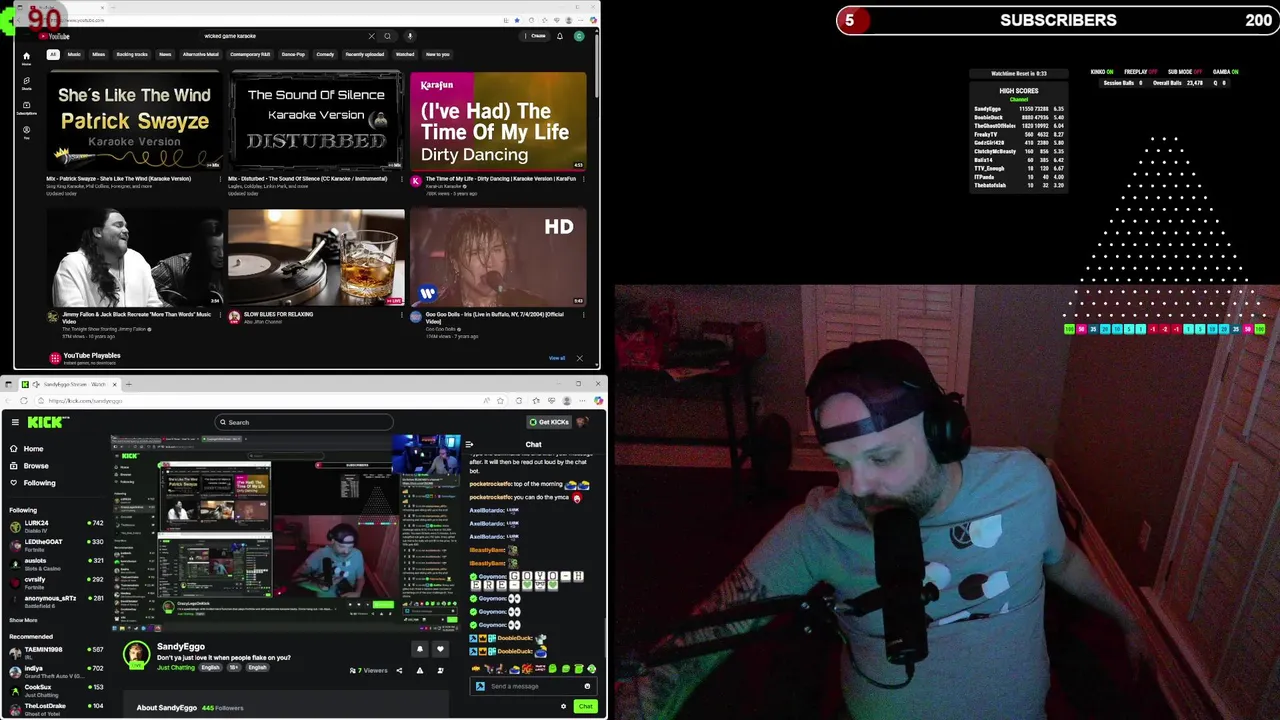The width and height of the screenshot is (1280, 720).
Task: Activate YouTube voice search microphone
Action: coord(409,36)
